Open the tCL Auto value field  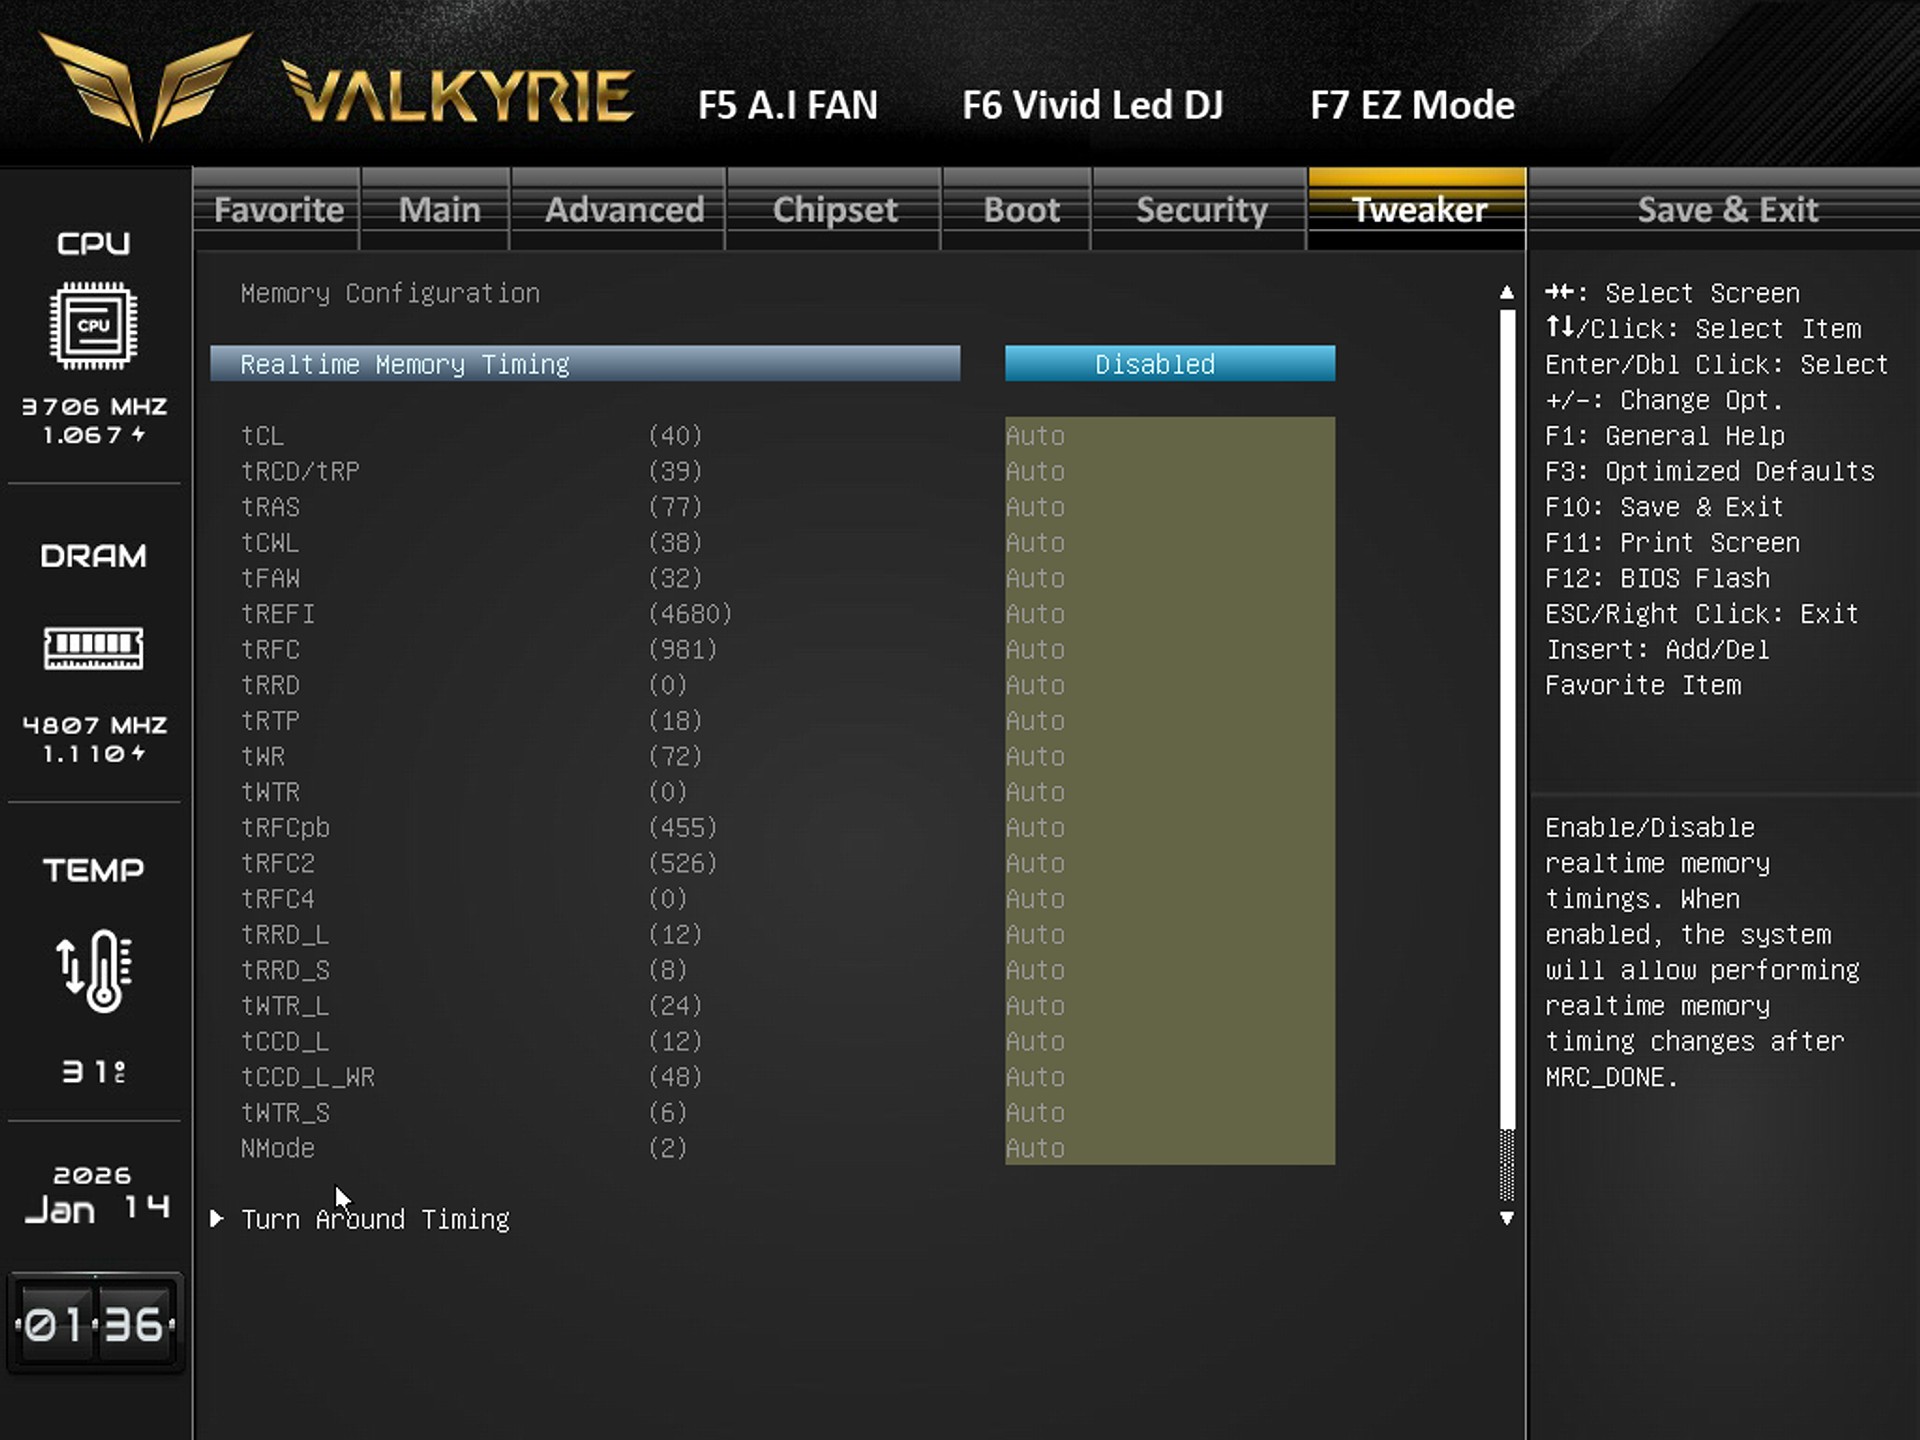click(x=1169, y=436)
